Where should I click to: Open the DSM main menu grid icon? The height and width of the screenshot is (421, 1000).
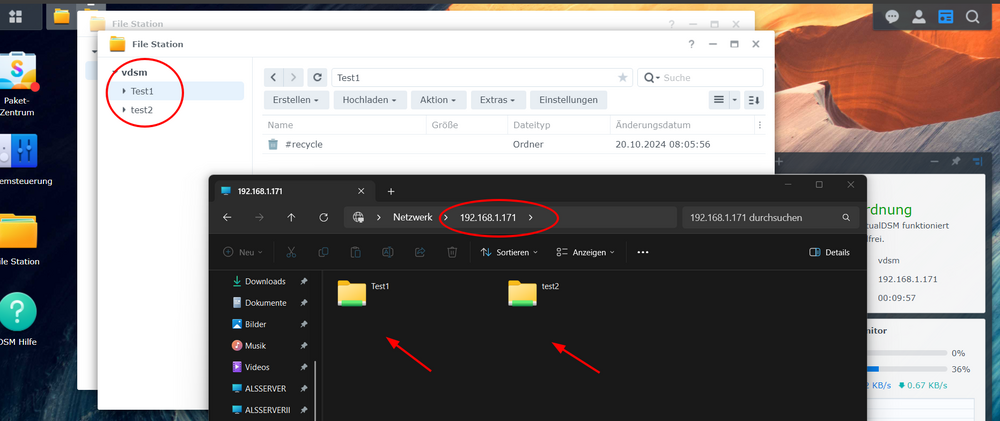click(x=14, y=17)
